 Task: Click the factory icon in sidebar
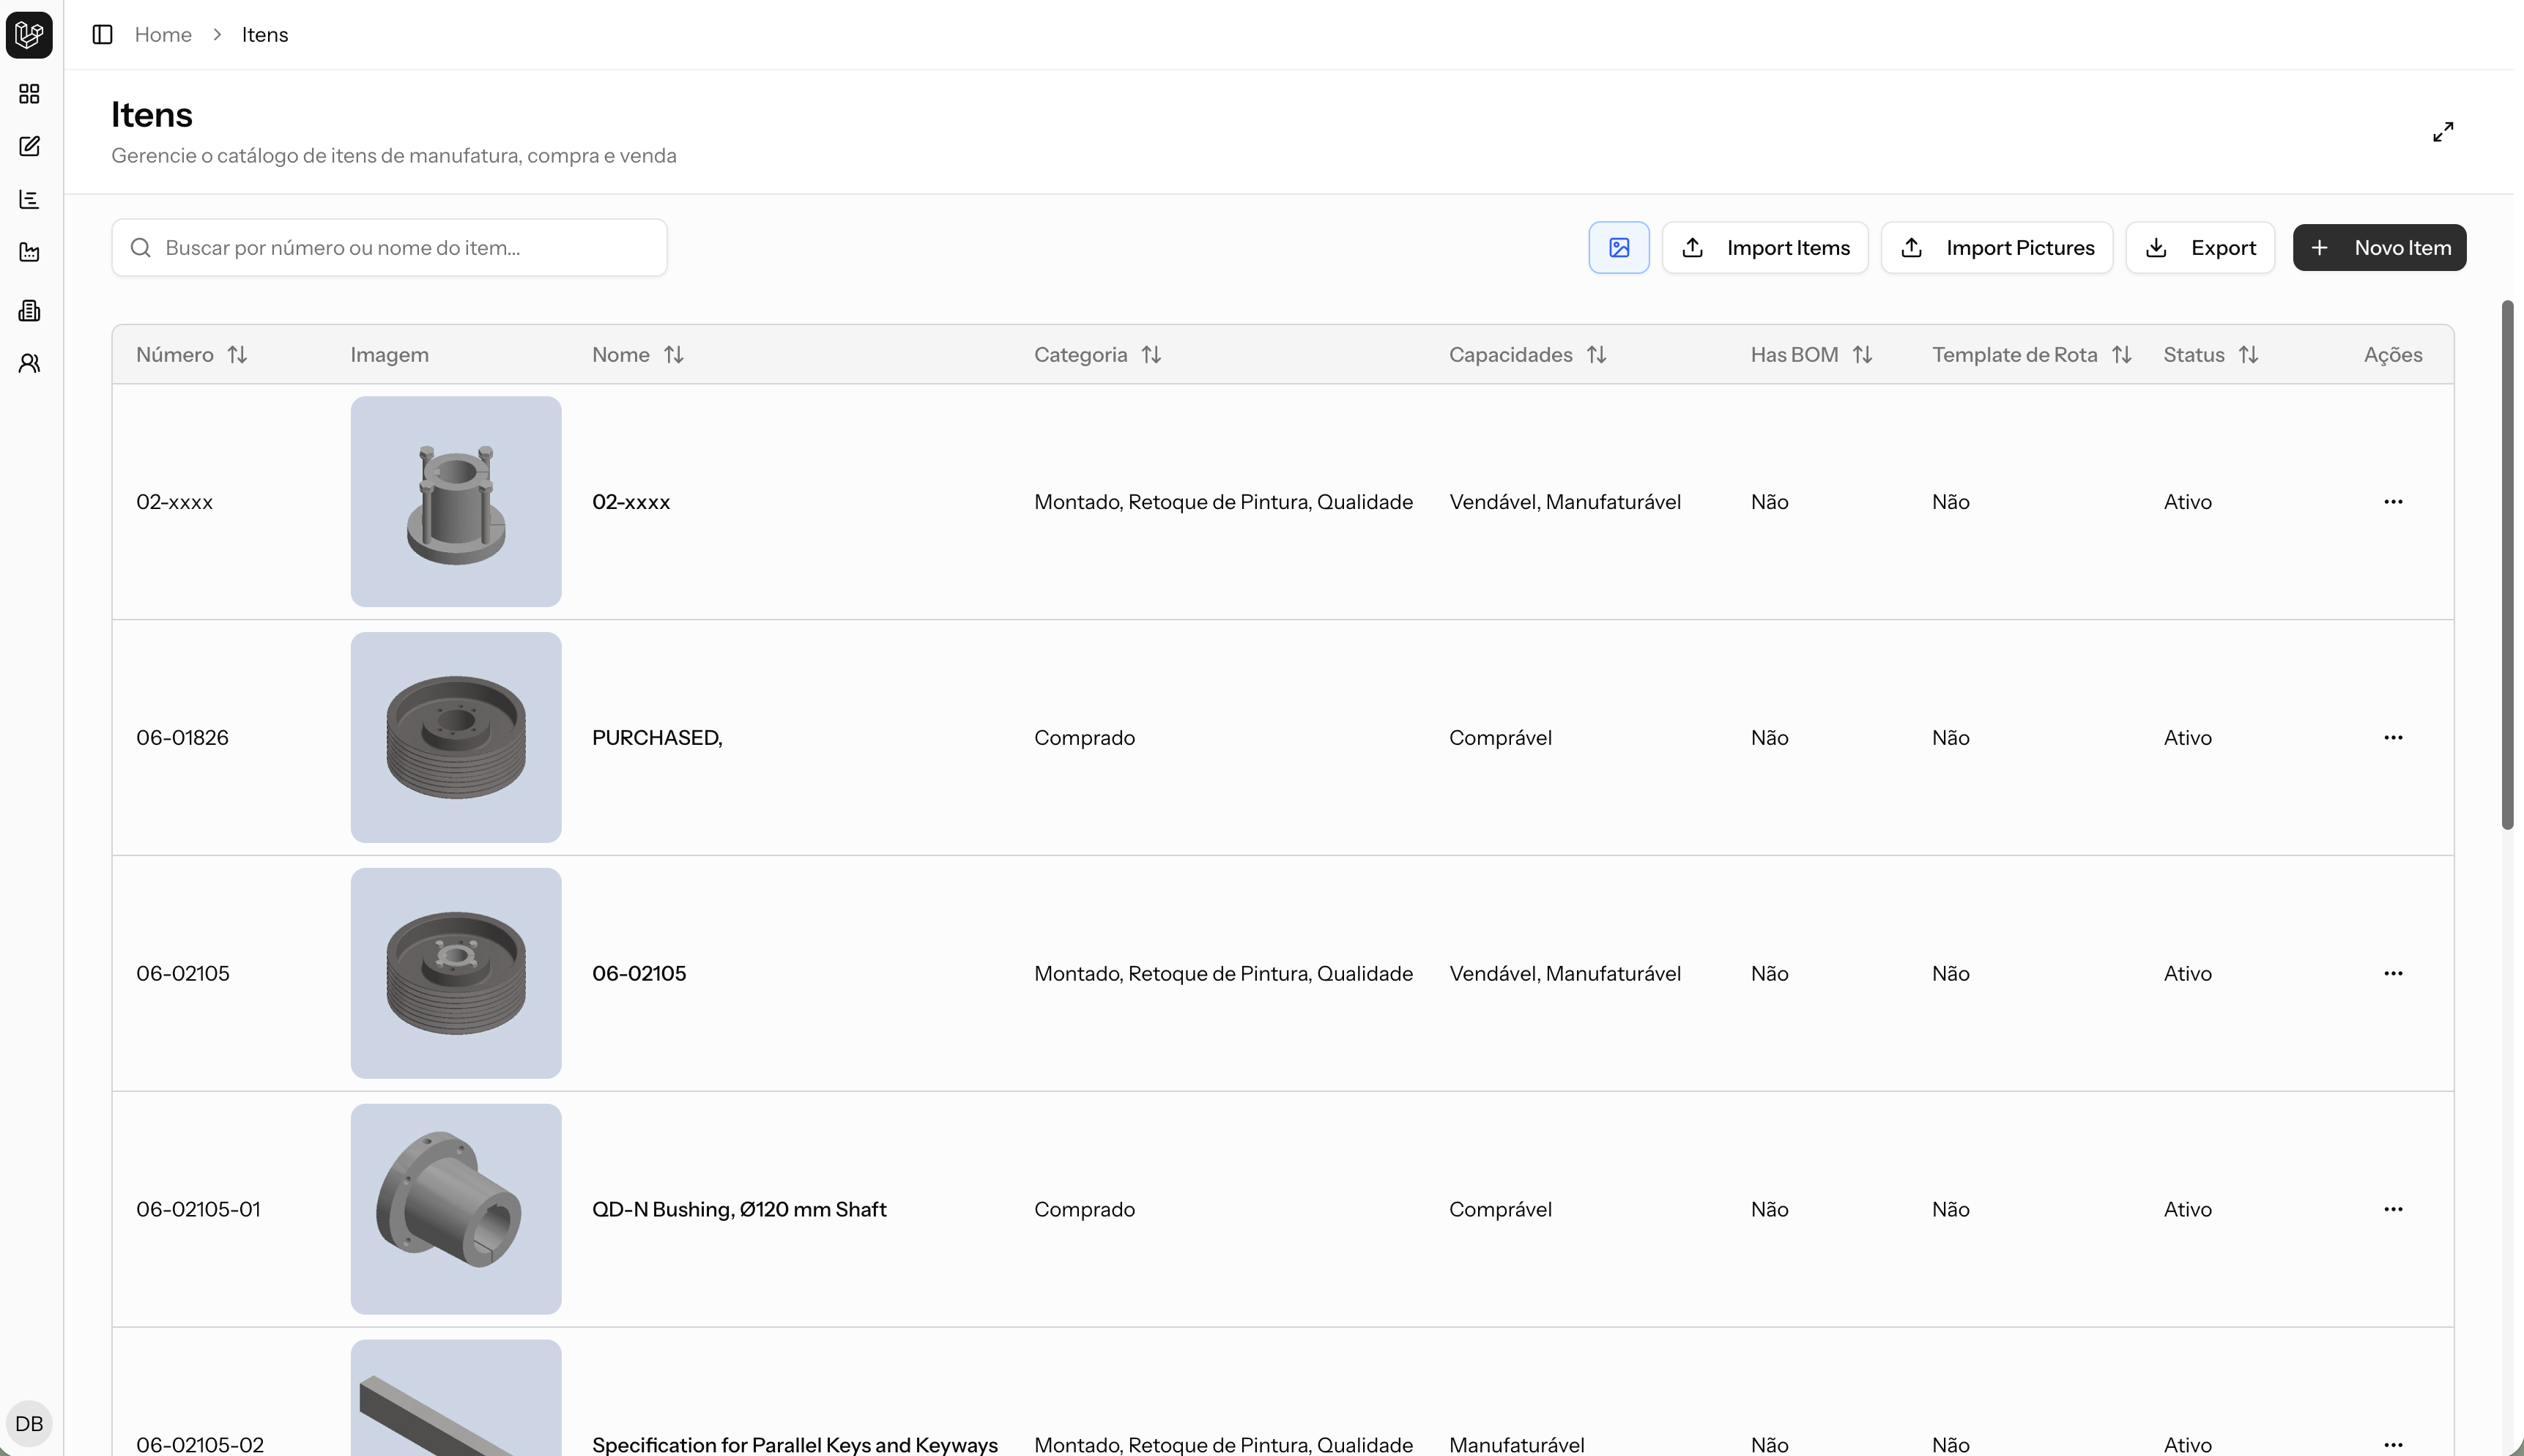click(29, 252)
